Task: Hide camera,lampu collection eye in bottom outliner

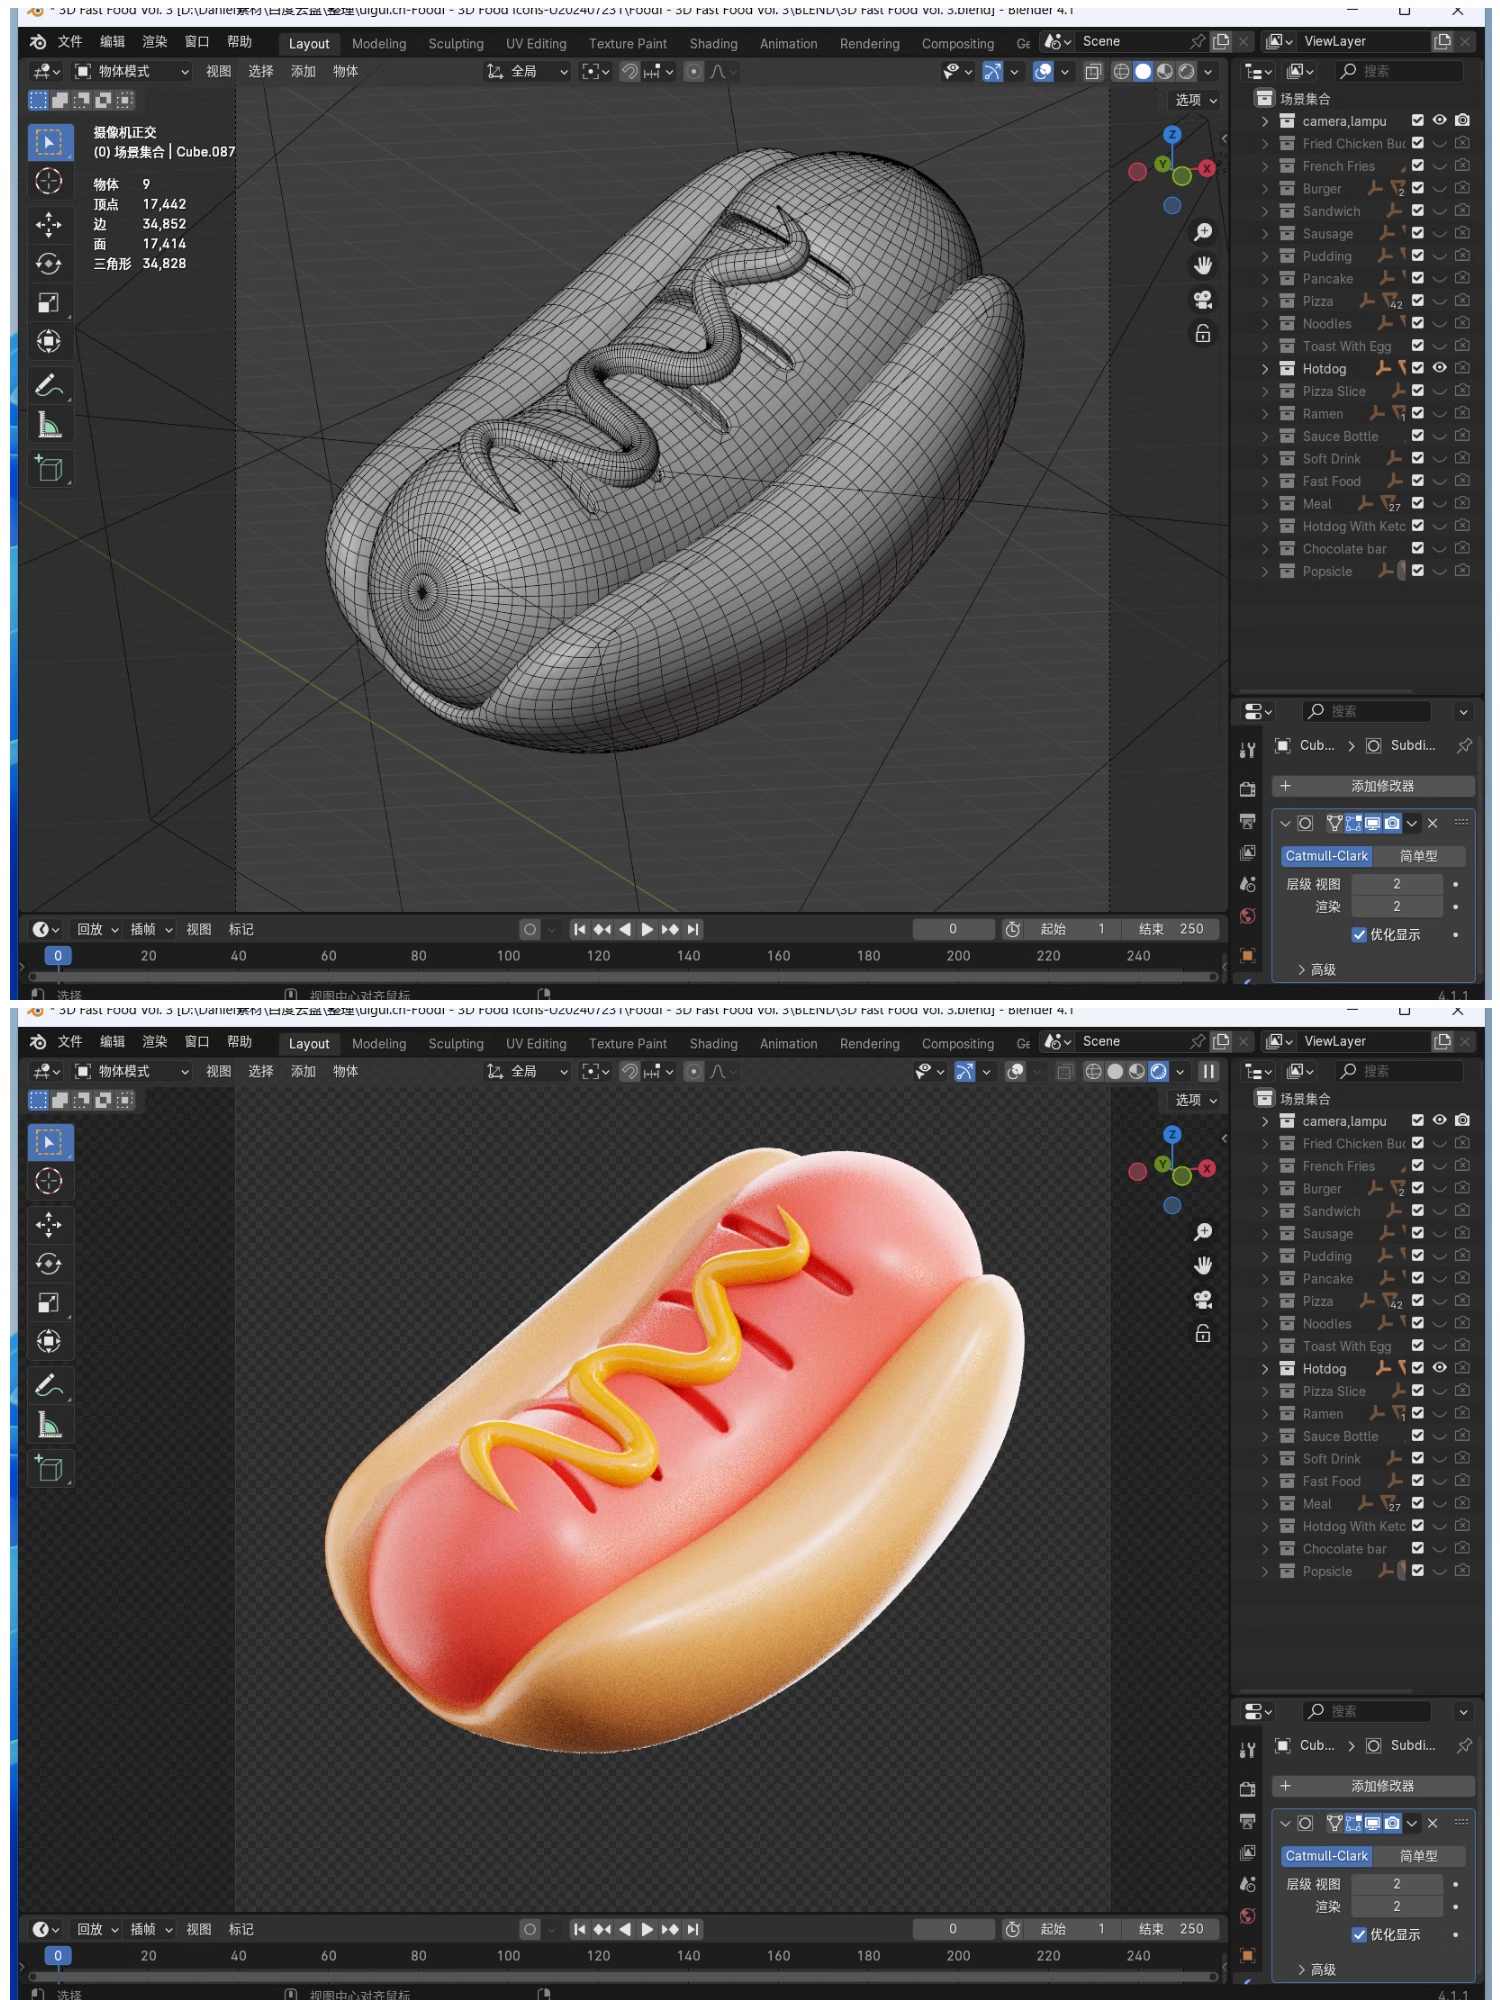Action: (x=1439, y=1121)
